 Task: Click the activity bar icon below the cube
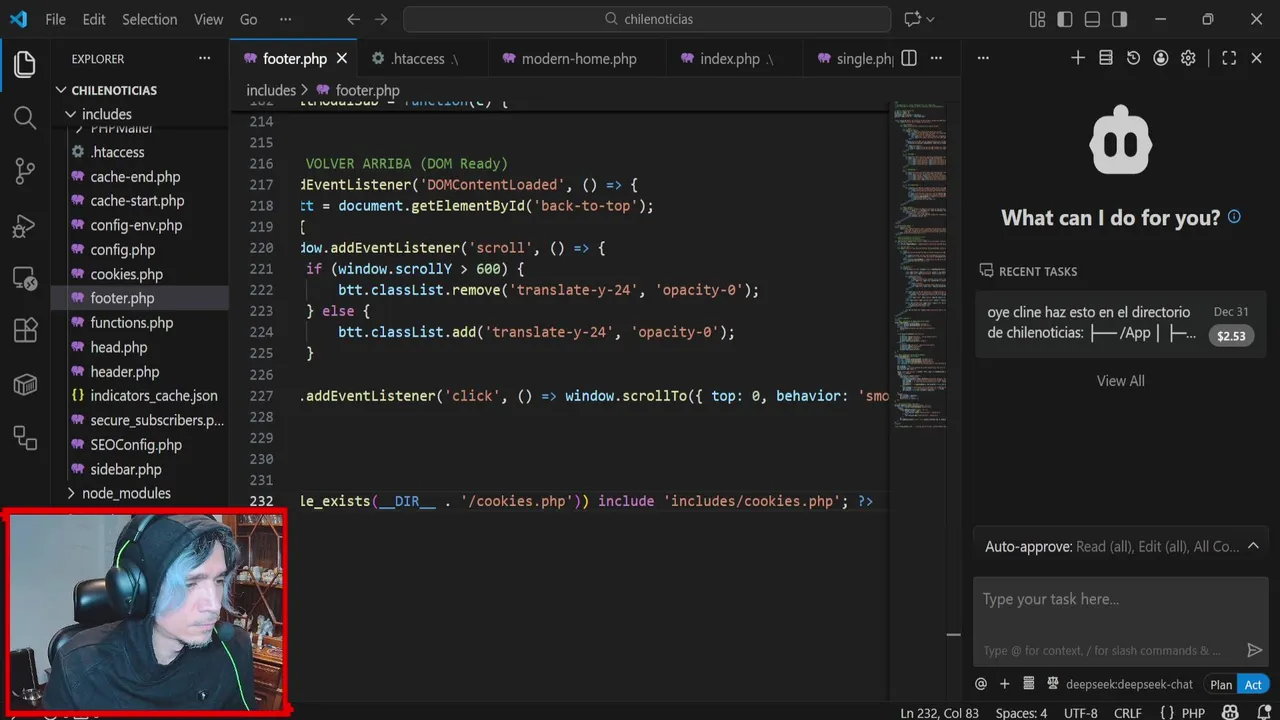pos(25,437)
